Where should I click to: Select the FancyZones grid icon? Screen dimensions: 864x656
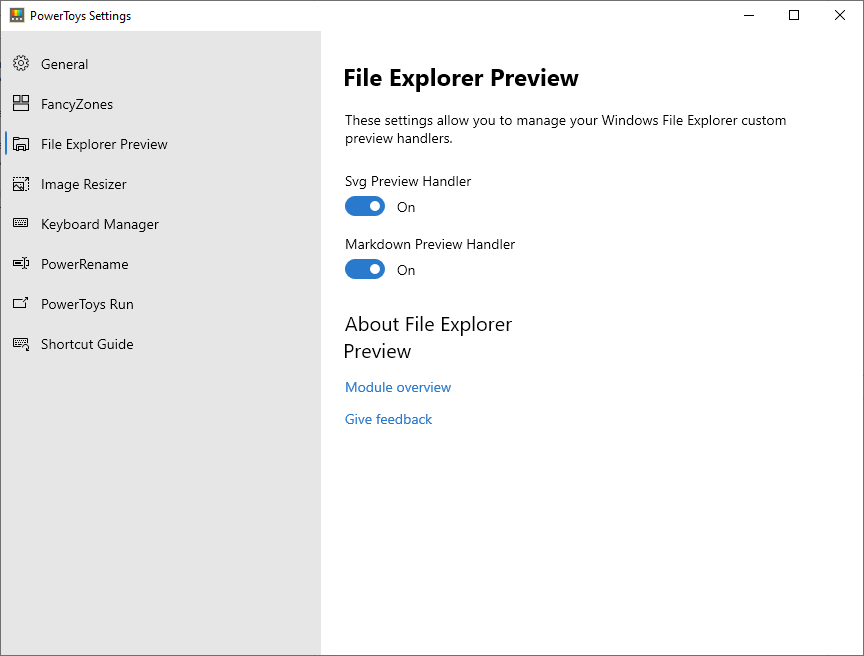[x=21, y=104]
